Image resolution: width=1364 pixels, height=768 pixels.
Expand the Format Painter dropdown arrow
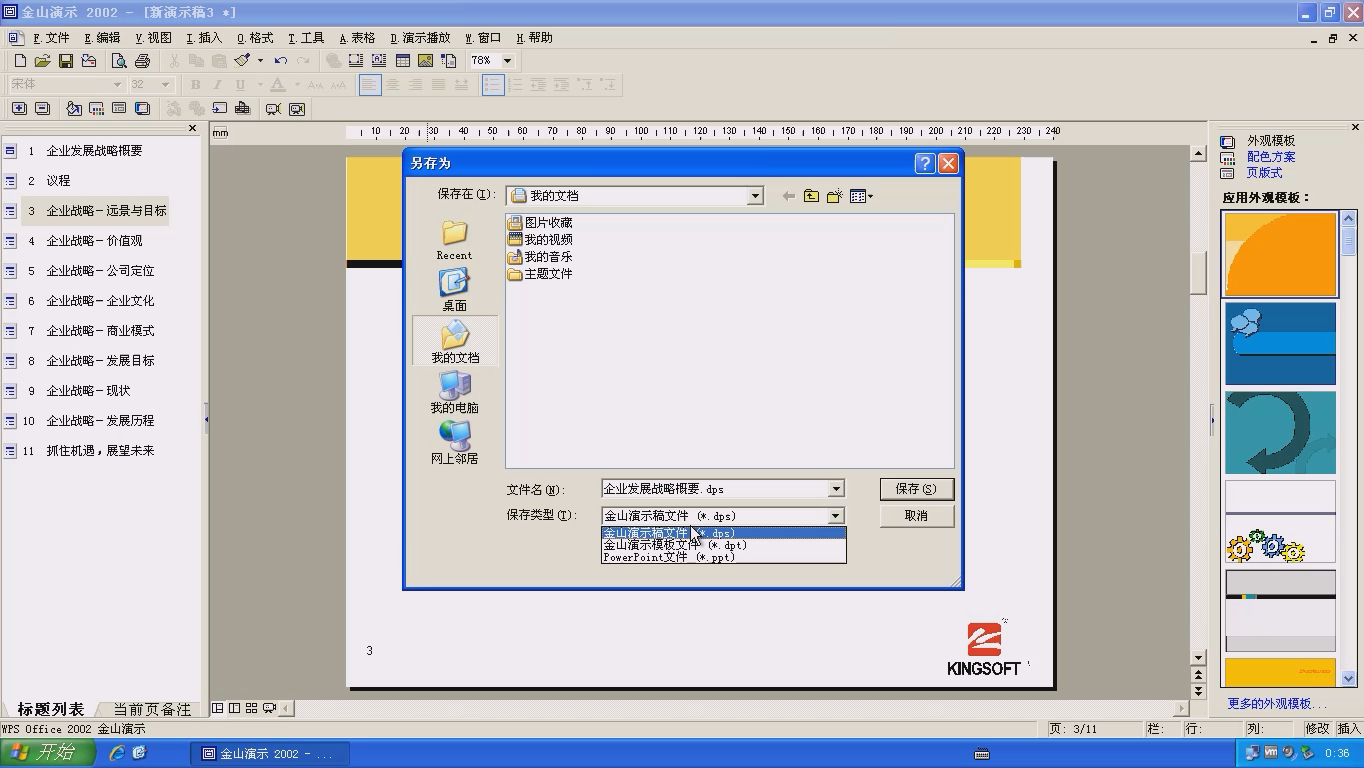click(260, 61)
